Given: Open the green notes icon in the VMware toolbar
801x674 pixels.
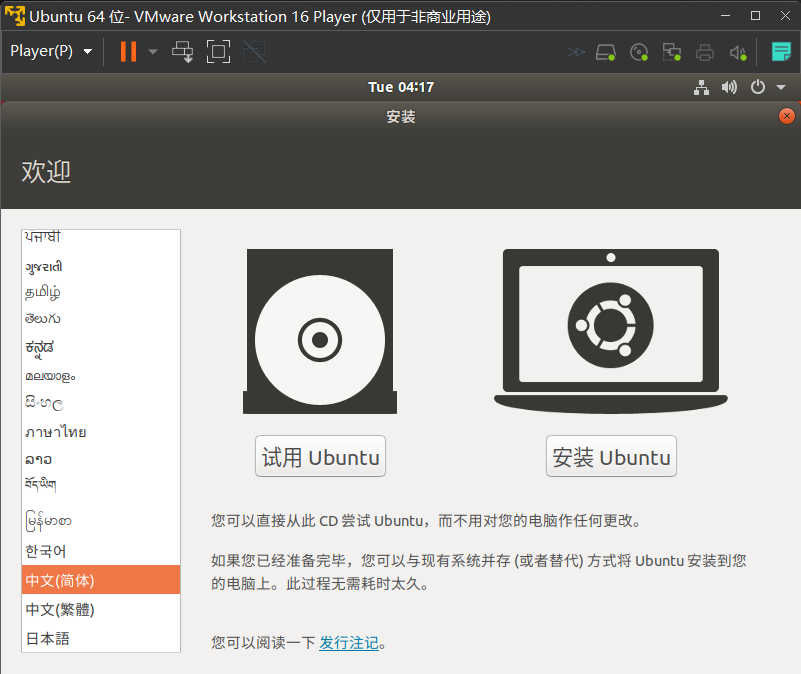Looking at the screenshot, I should click(781, 52).
